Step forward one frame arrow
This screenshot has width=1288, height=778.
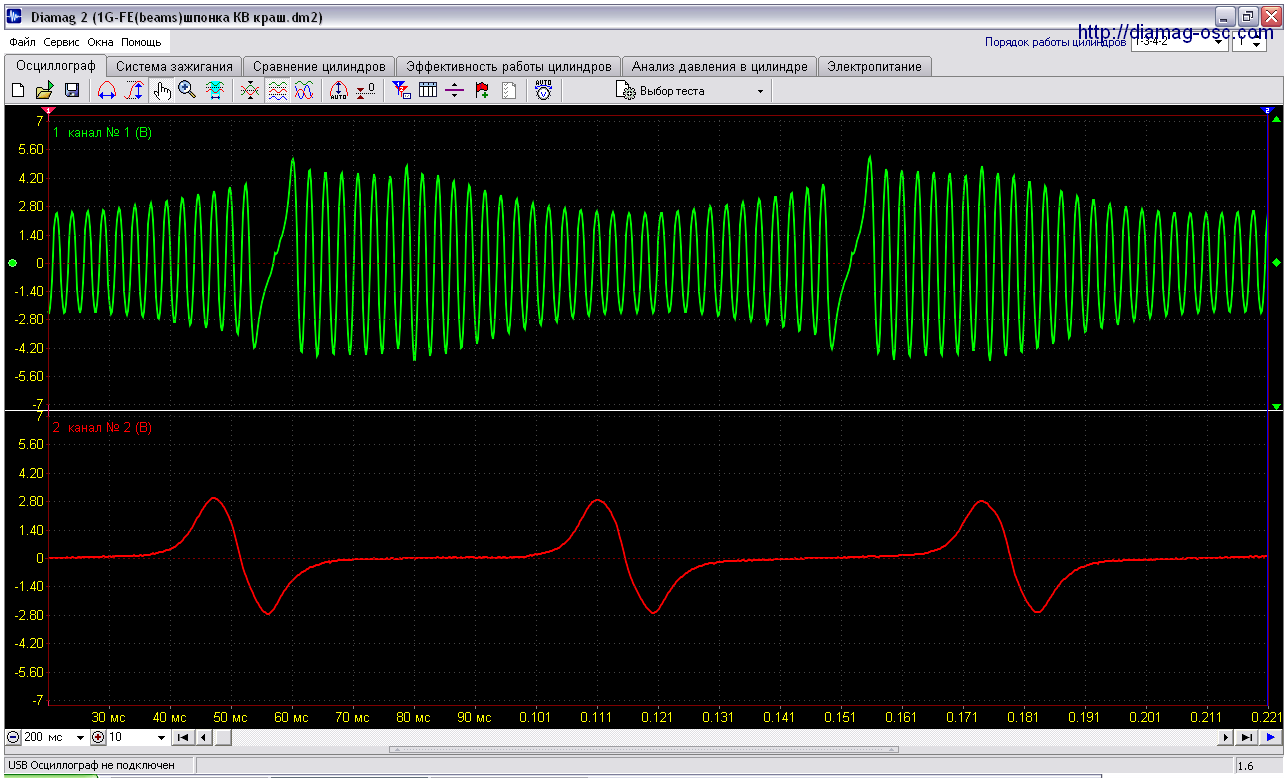pos(1227,738)
